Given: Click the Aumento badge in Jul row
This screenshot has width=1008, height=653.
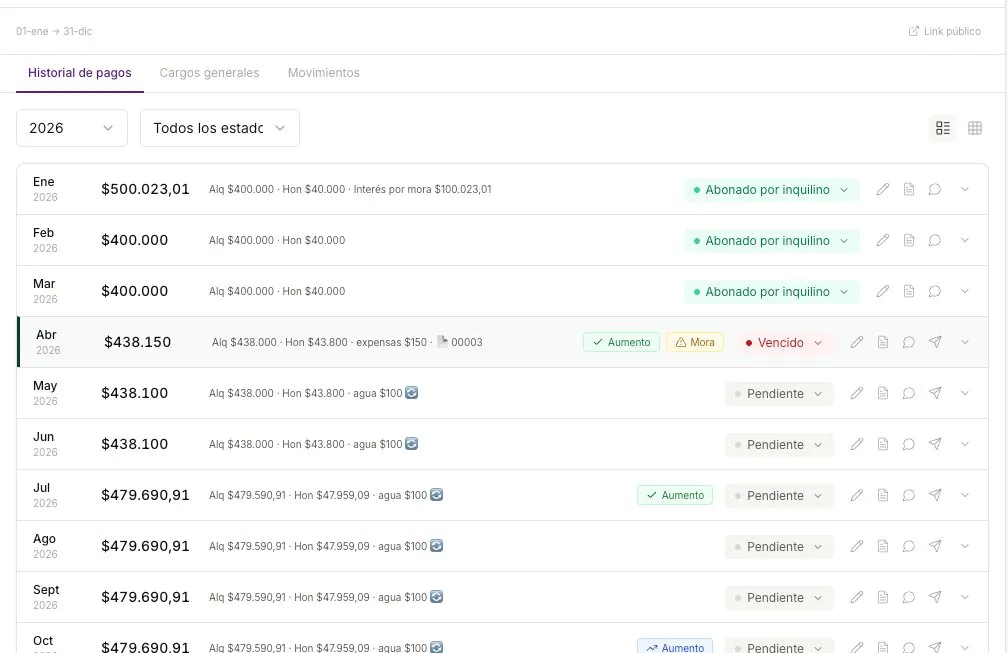Looking at the screenshot, I should [x=675, y=495].
